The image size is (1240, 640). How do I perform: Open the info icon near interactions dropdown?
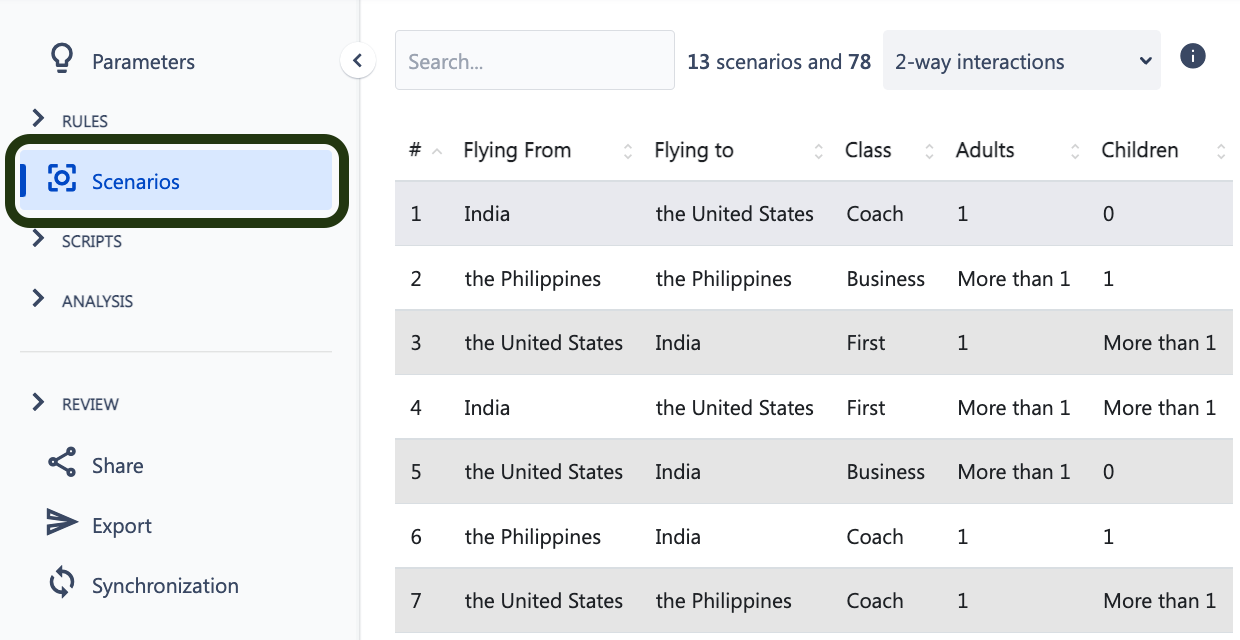click(x=1192, y=57)
